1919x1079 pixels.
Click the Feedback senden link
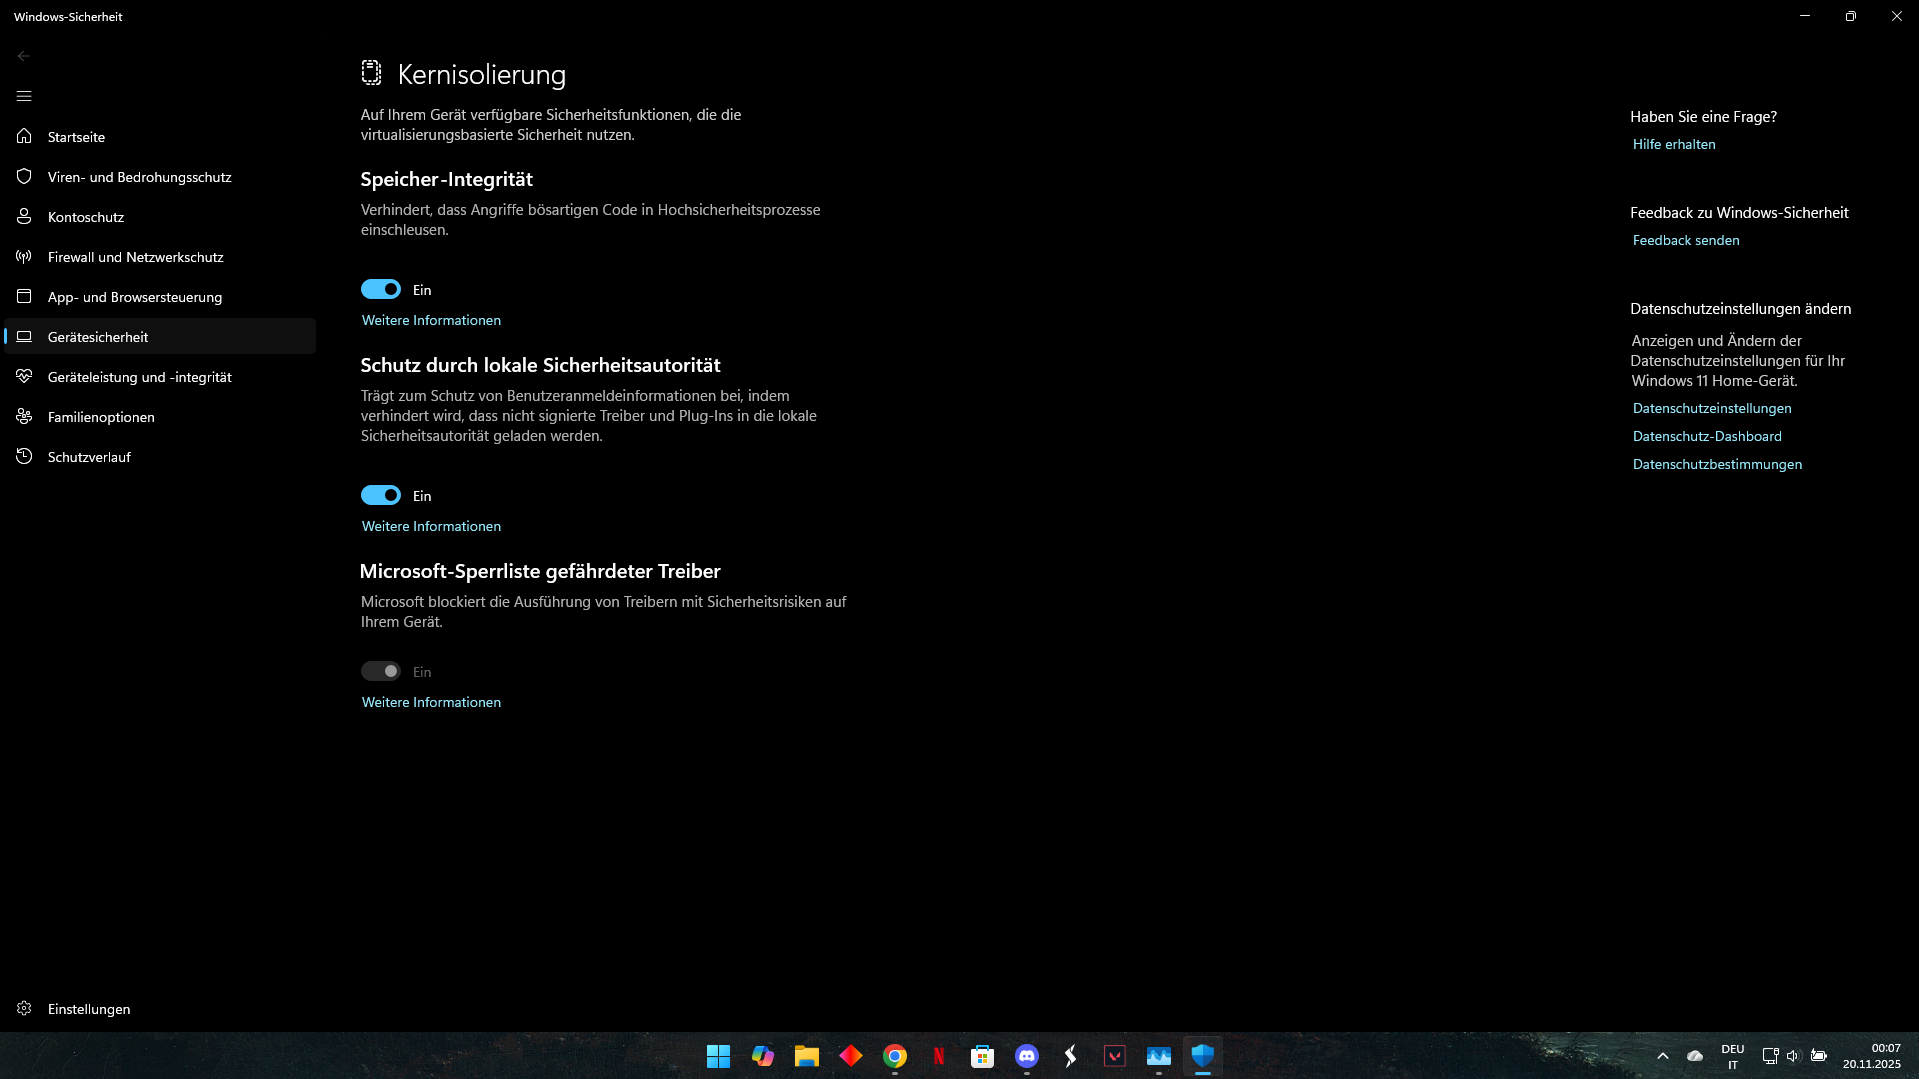(1686, 240)
